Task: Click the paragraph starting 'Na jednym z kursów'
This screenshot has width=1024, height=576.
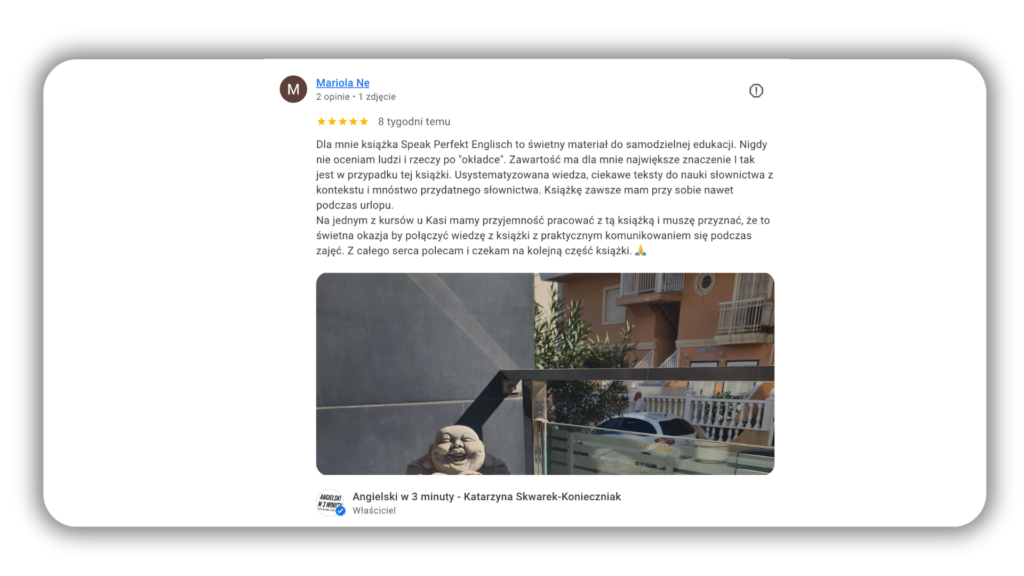Action: pos(543,236)
